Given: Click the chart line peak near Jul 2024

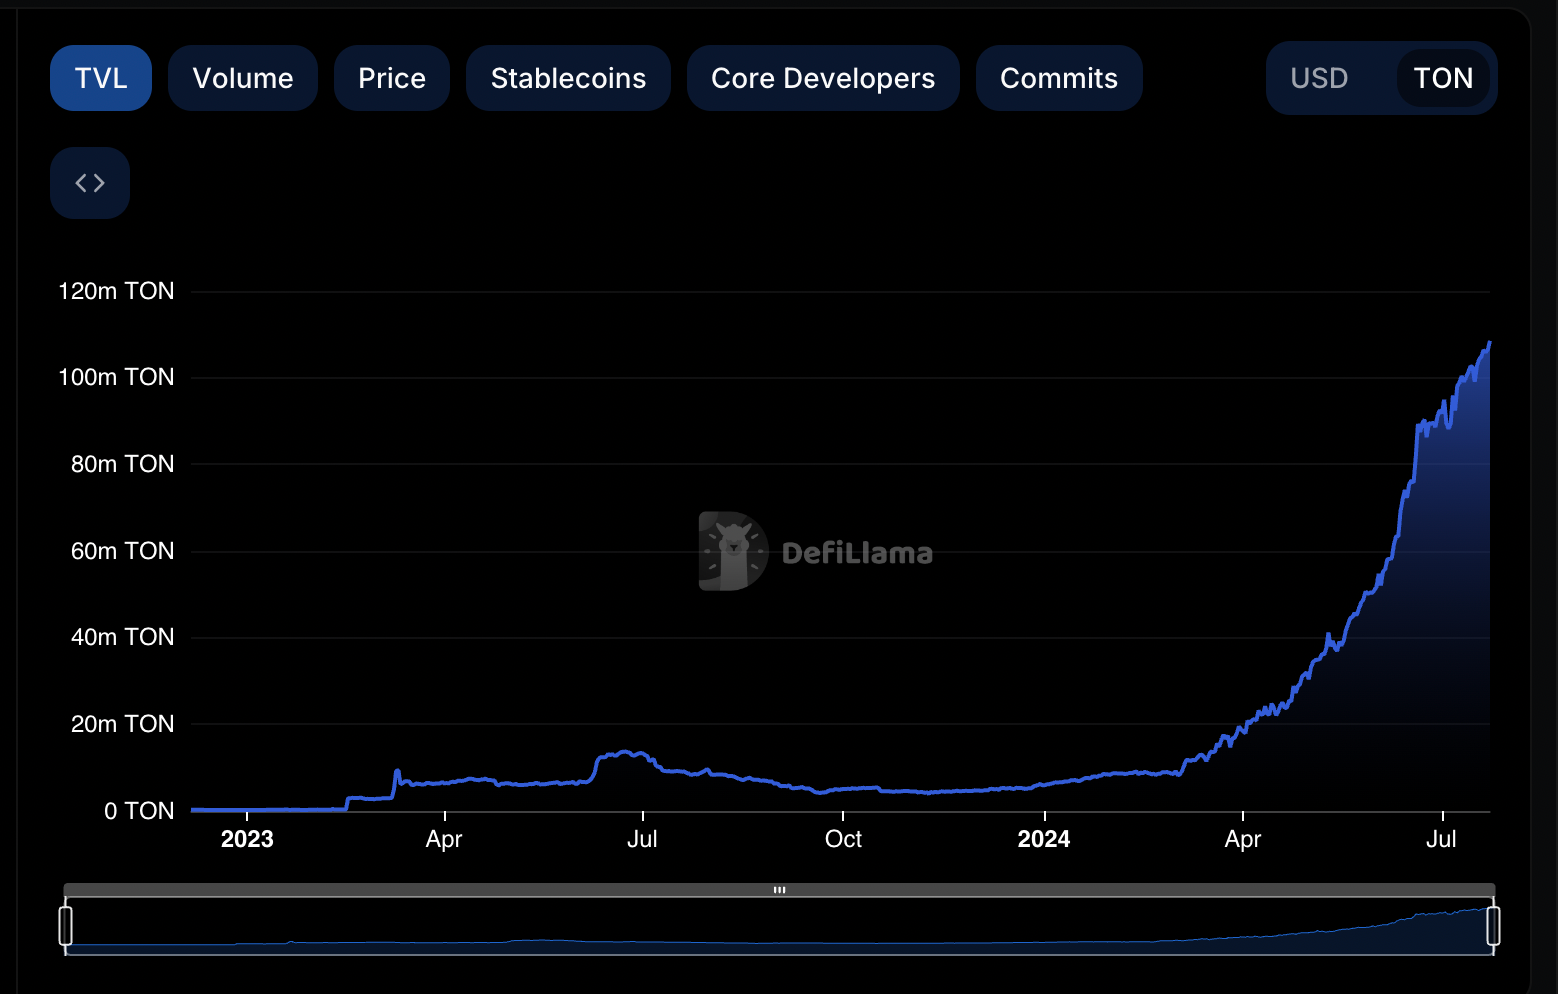Looking at the screenshot, I should point(1489,343).
